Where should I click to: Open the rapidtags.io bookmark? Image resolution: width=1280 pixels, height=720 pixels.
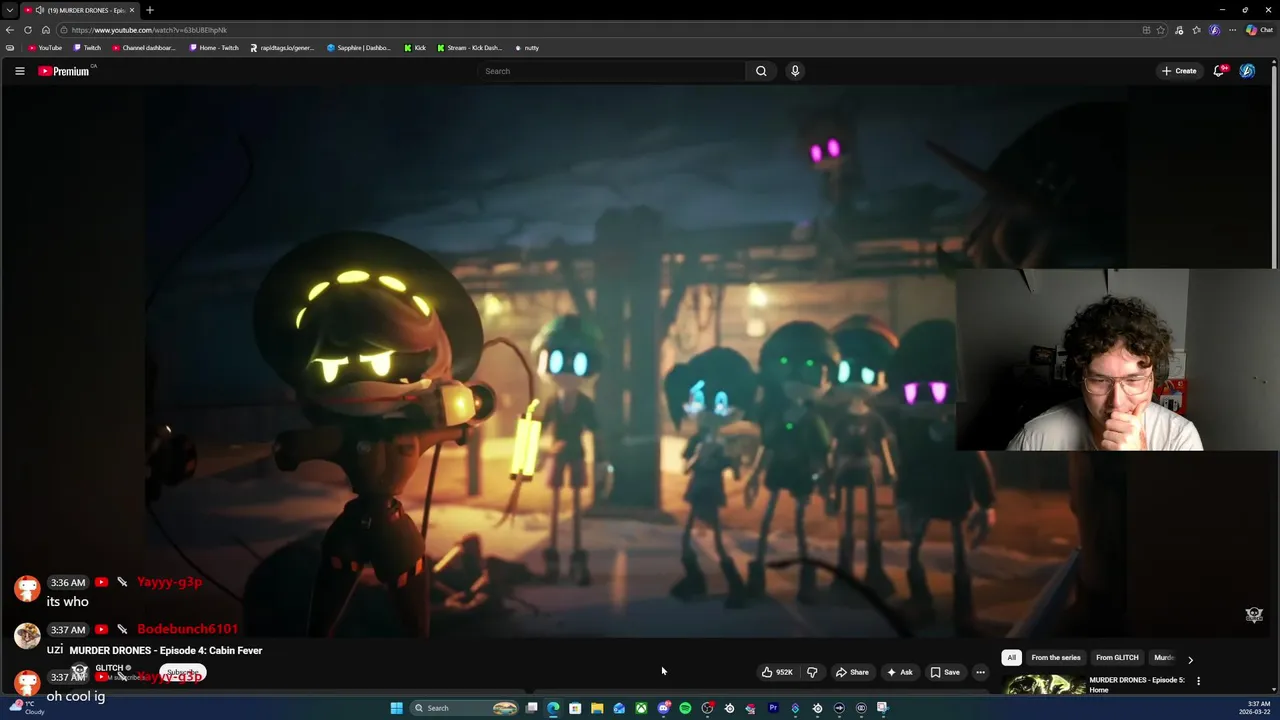282,48
